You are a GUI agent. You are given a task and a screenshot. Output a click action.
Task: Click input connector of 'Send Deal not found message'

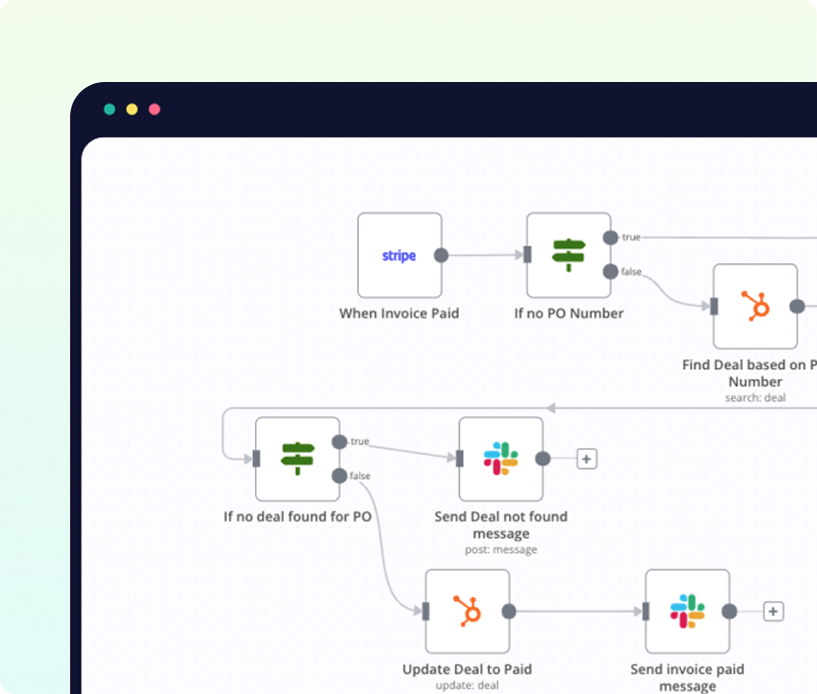[460, 458]
